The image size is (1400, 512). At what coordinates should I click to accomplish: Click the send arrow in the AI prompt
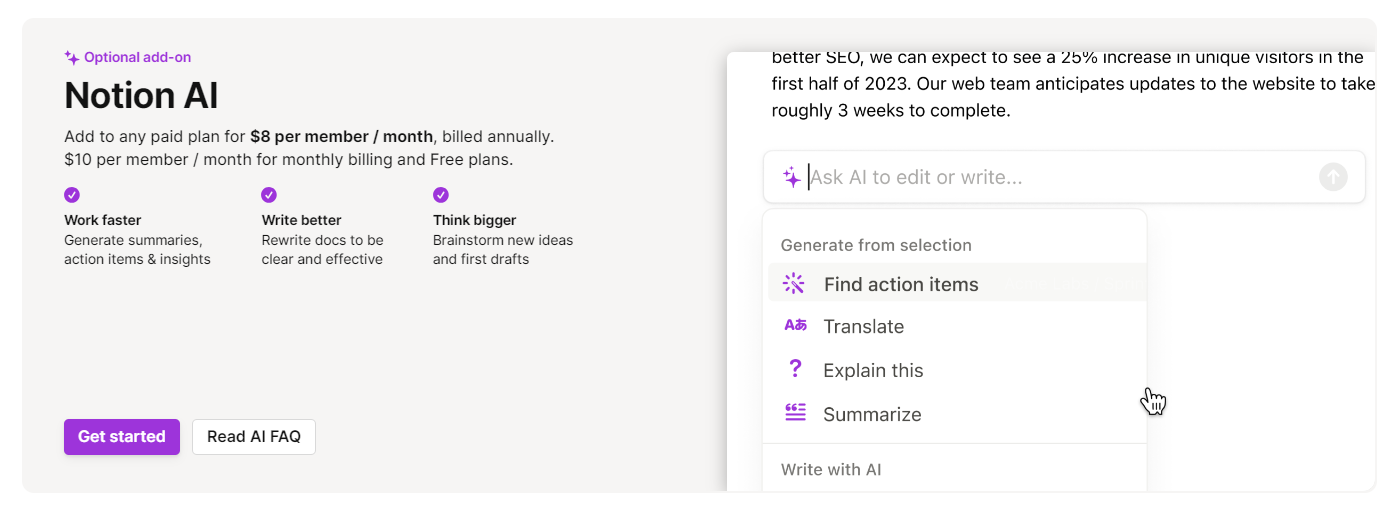pyautogui.click(x=1333, y=177)
